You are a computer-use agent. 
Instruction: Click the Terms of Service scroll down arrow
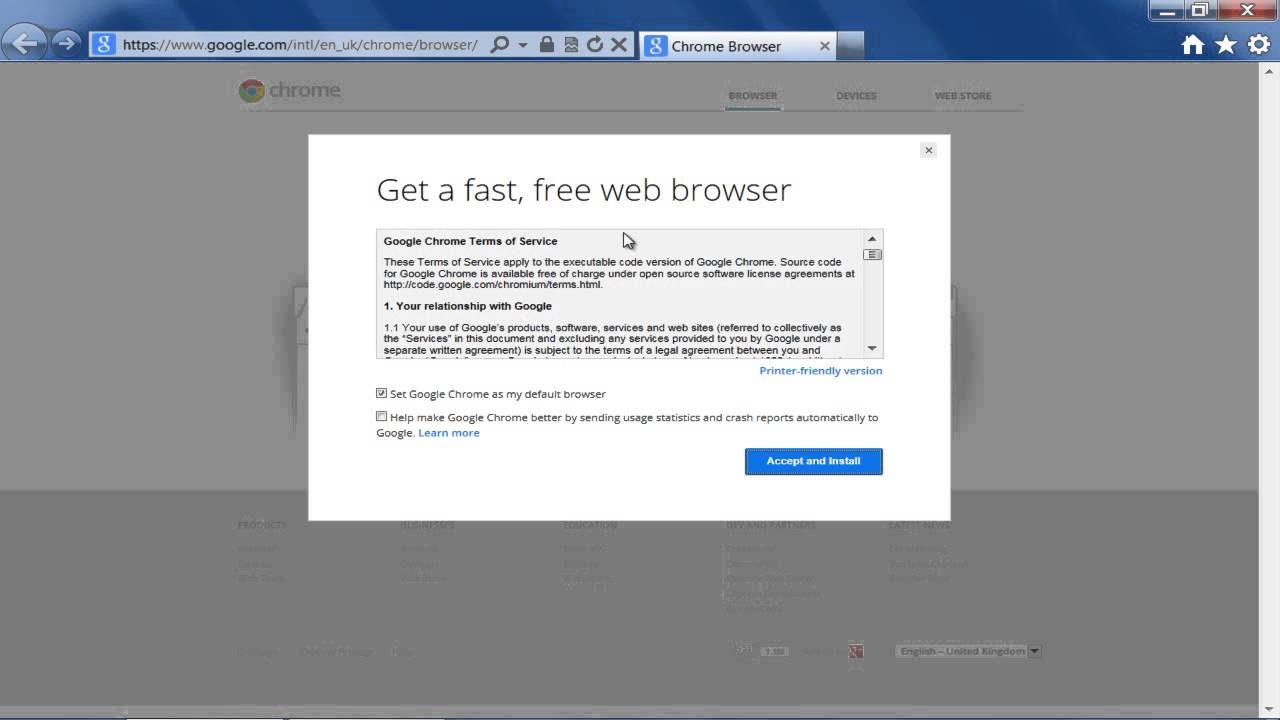pos(872,348)
